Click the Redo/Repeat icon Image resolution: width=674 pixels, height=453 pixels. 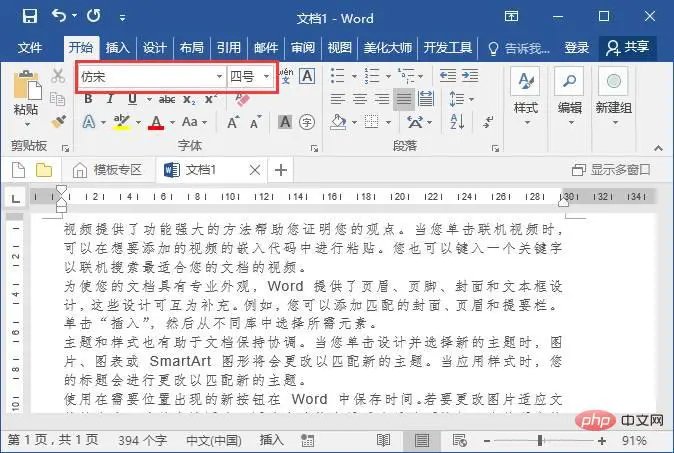click(94, 16)
